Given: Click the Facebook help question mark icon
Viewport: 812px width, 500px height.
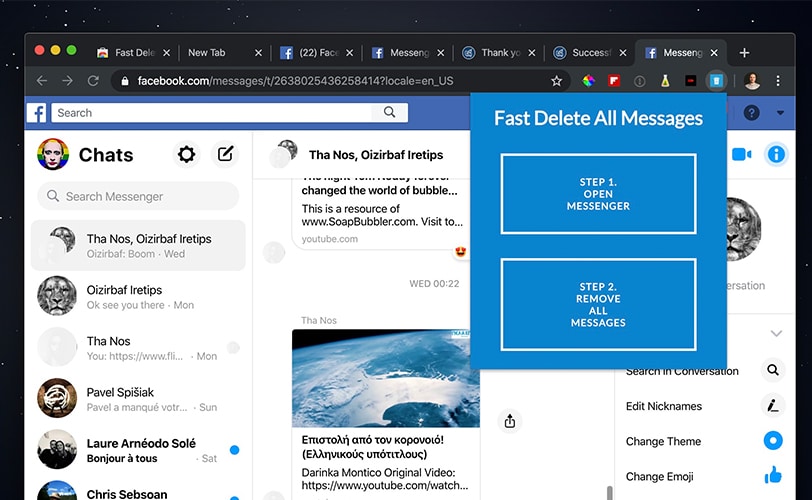Looking at the screenshot, I should [x=751, y=113].
